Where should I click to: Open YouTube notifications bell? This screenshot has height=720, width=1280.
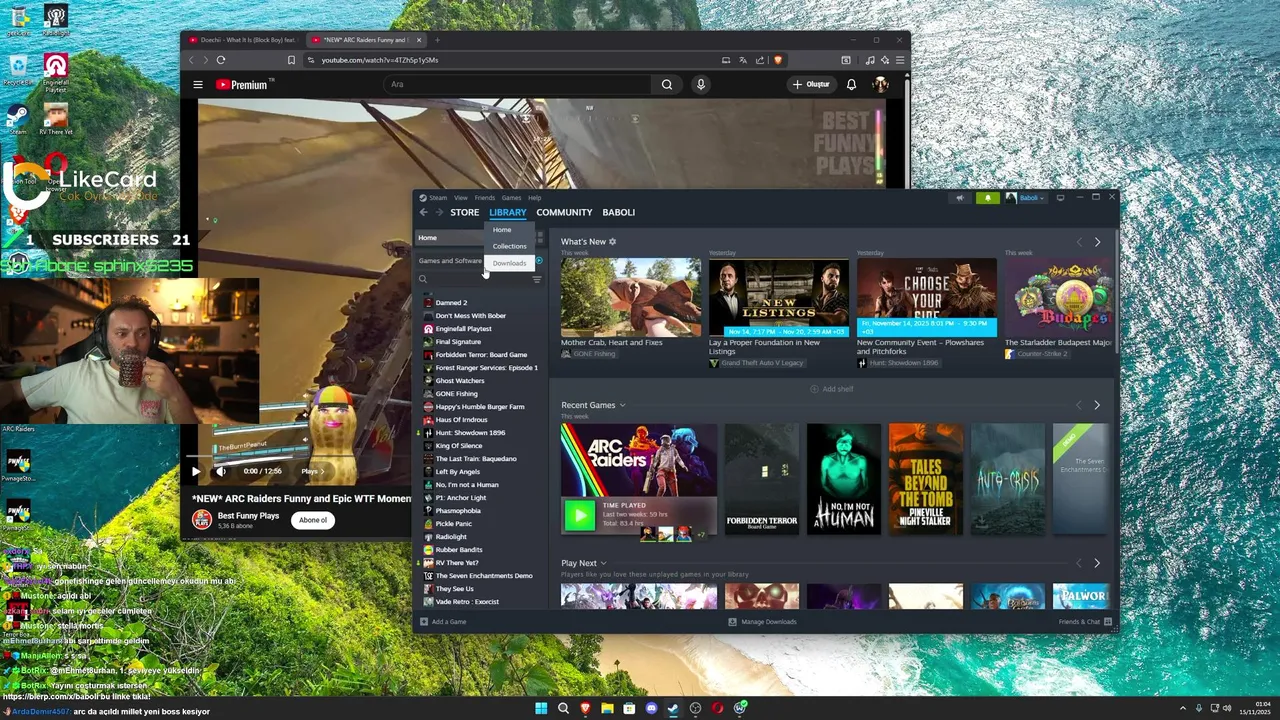point(851,85)
